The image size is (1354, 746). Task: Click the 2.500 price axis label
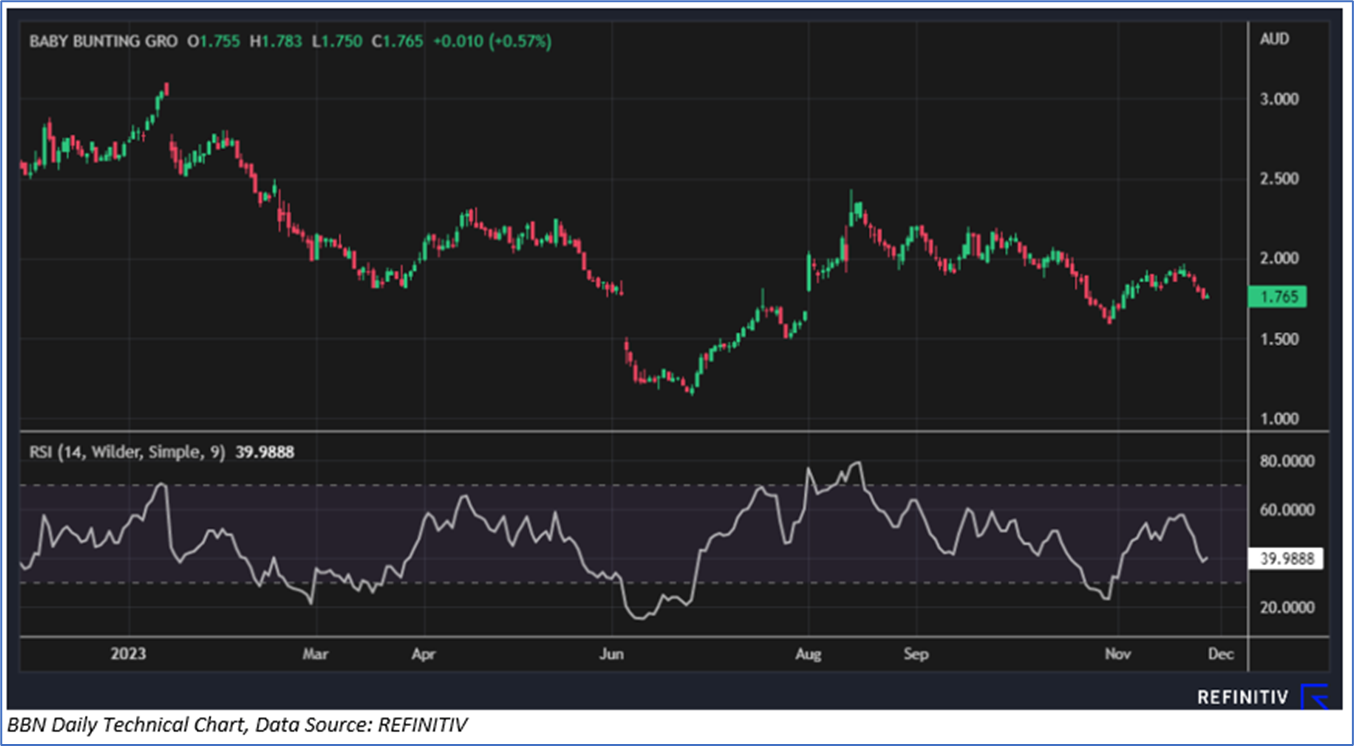tap(1279, 179)
